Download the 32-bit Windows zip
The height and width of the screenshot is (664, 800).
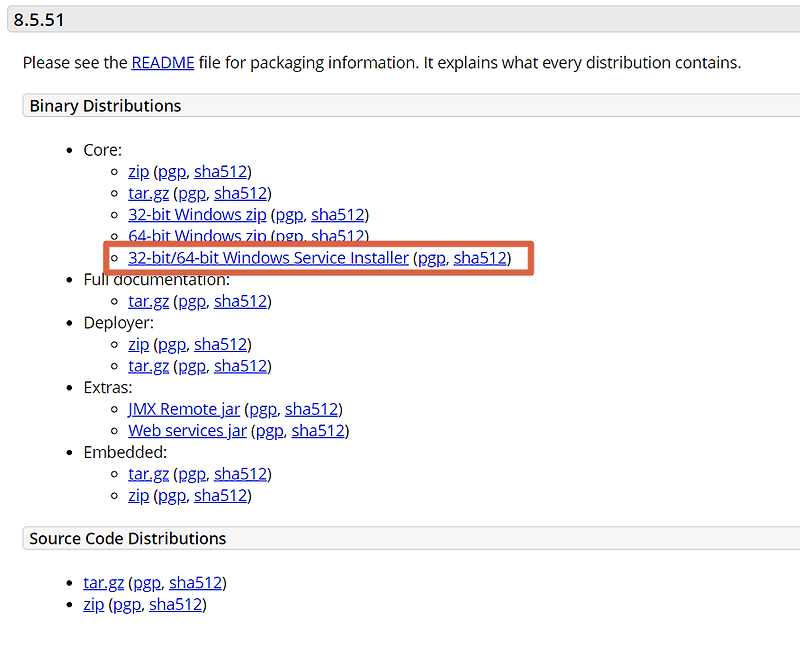point(197,214)
